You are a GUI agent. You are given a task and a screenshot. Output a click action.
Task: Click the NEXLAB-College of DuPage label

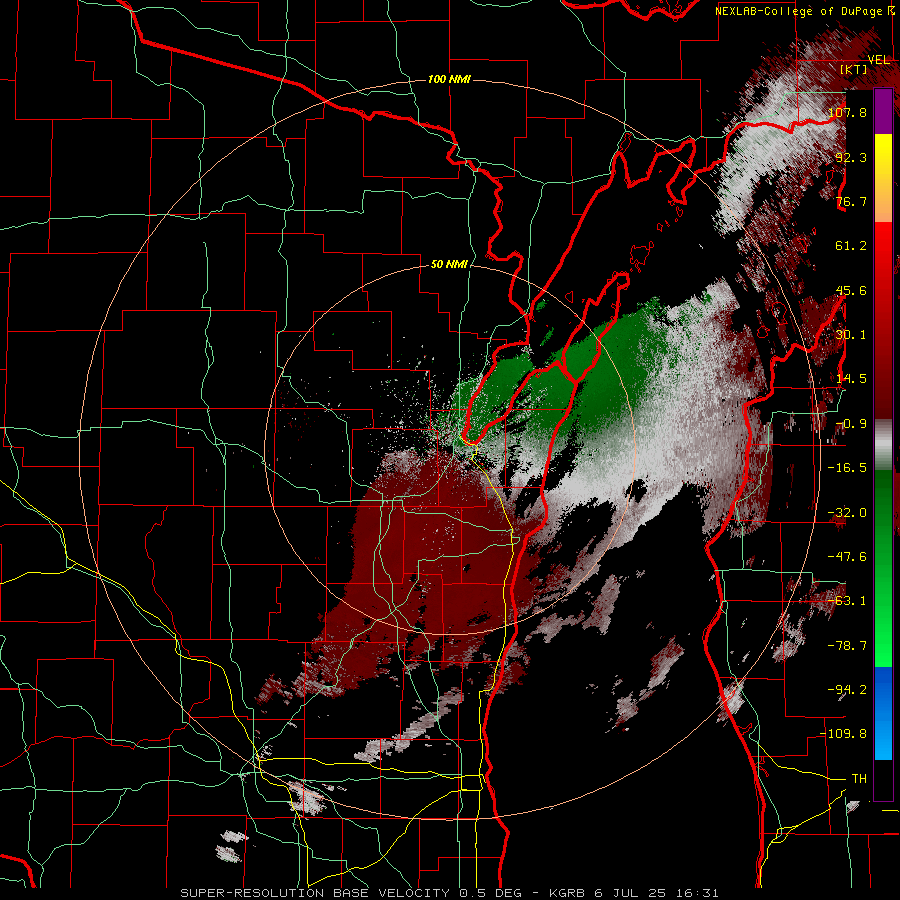coord(807,11)
